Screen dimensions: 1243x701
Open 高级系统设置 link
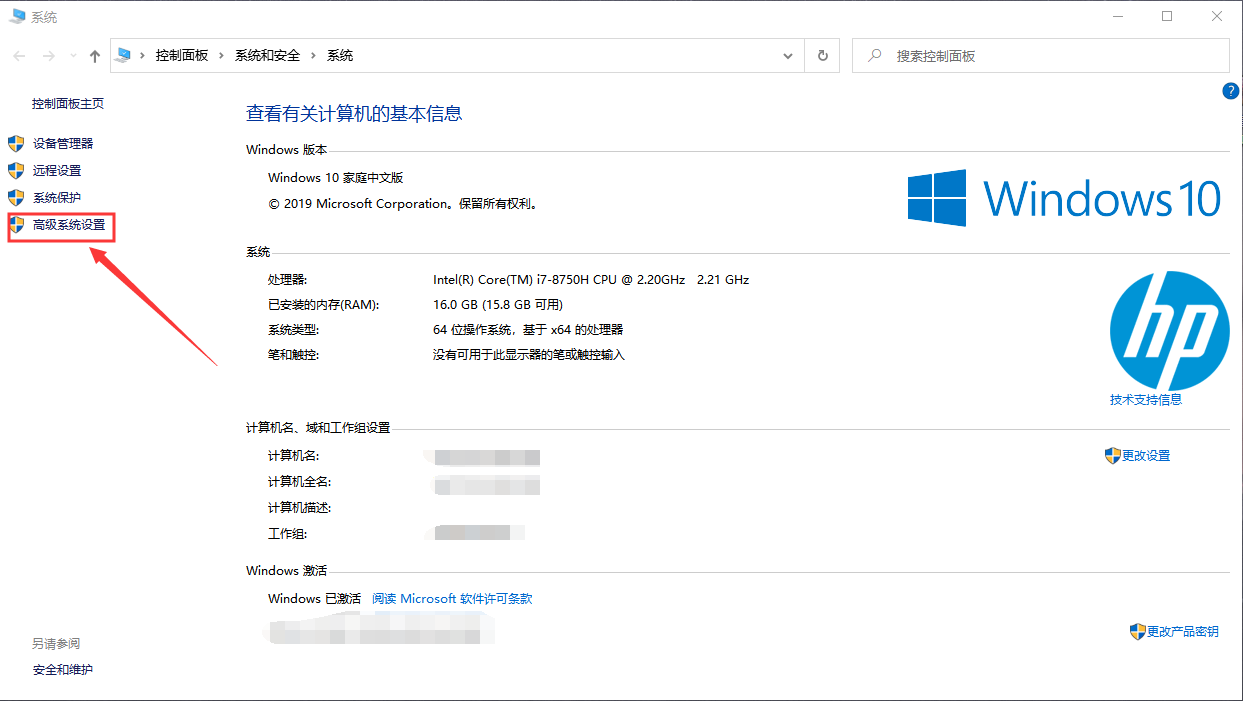point(69,225)
